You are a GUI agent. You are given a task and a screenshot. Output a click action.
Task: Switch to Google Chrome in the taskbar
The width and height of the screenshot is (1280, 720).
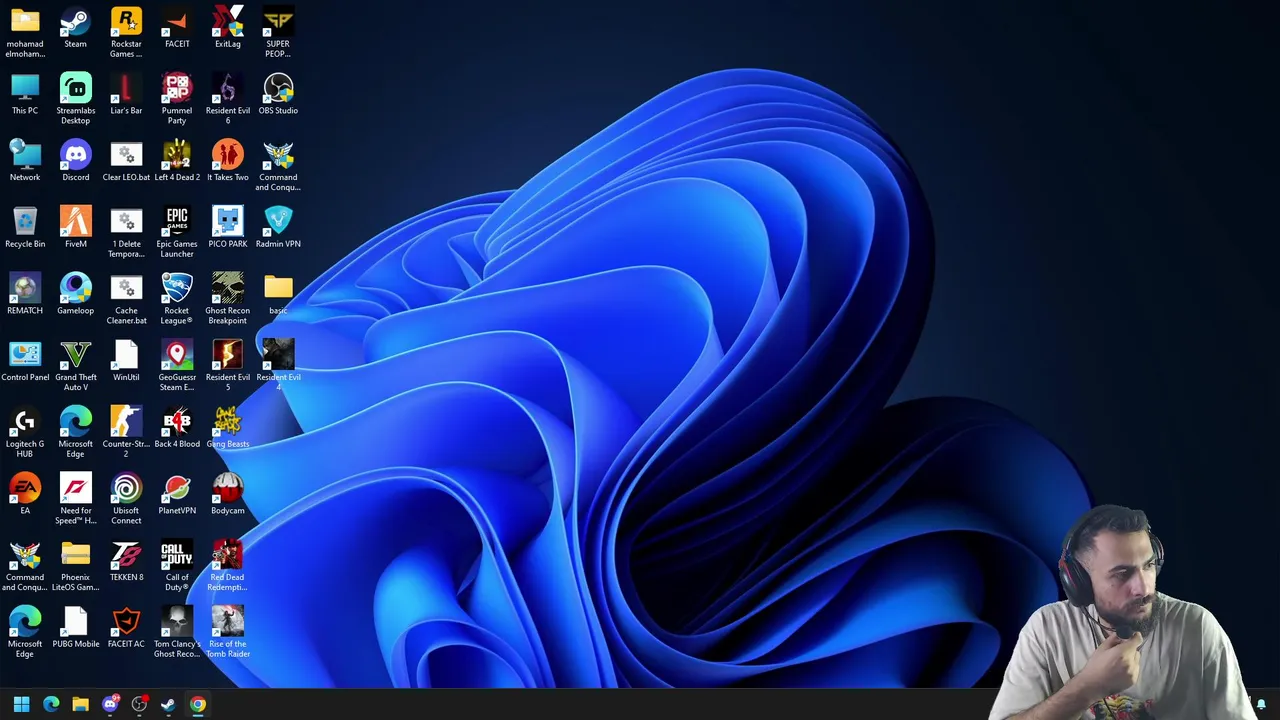coord(198,704)
